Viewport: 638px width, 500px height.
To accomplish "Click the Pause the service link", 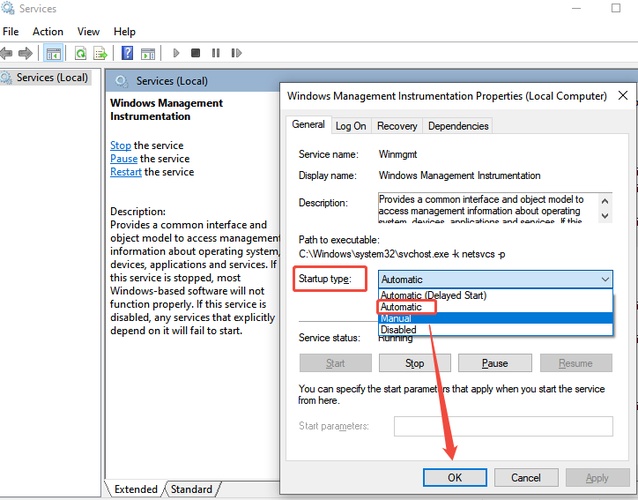I will click(x=124, y=158).
